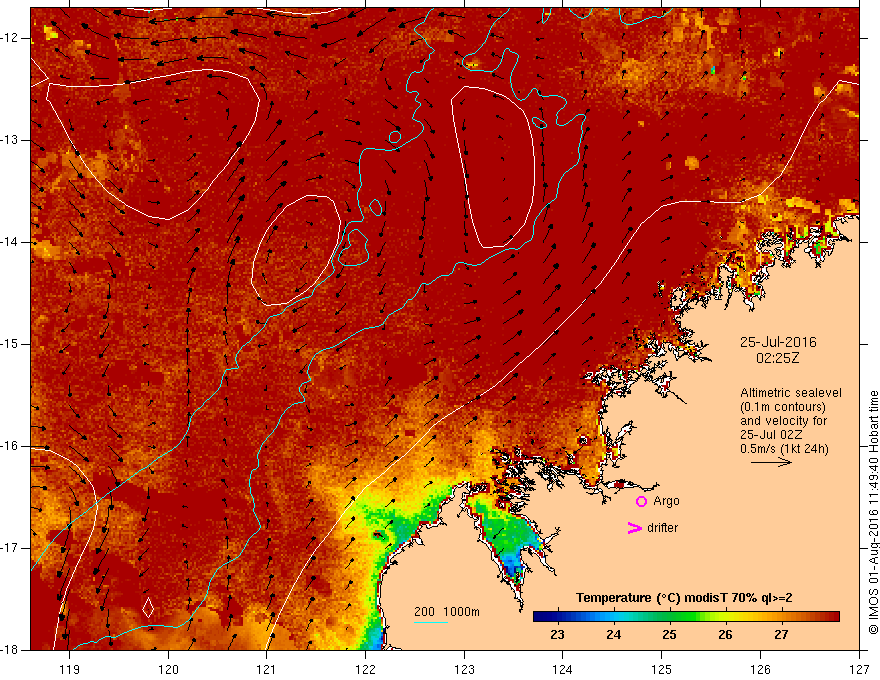
Task: Click the '-16' latitude axis label
Action: pos(10,446)
